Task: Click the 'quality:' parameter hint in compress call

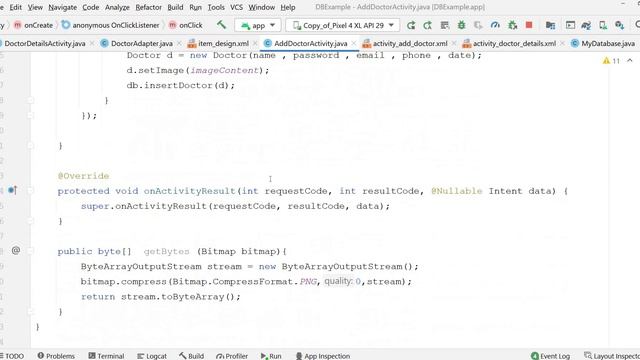Action: coord(338,281)
